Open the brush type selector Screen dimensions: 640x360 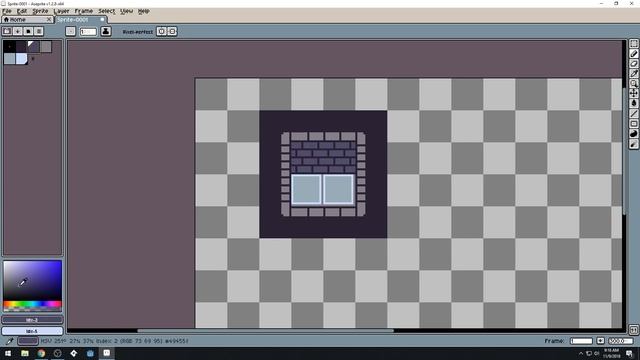click(x=71, y=31)
